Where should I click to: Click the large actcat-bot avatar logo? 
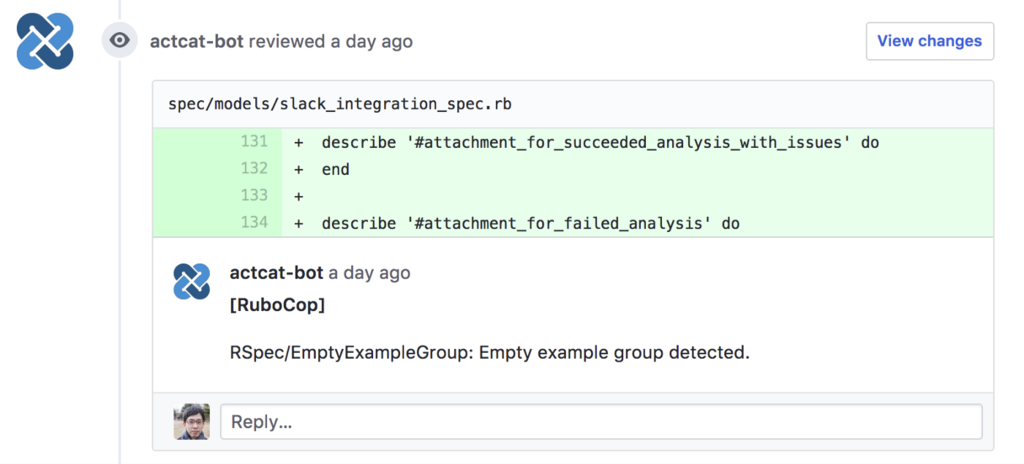point(45,41)
